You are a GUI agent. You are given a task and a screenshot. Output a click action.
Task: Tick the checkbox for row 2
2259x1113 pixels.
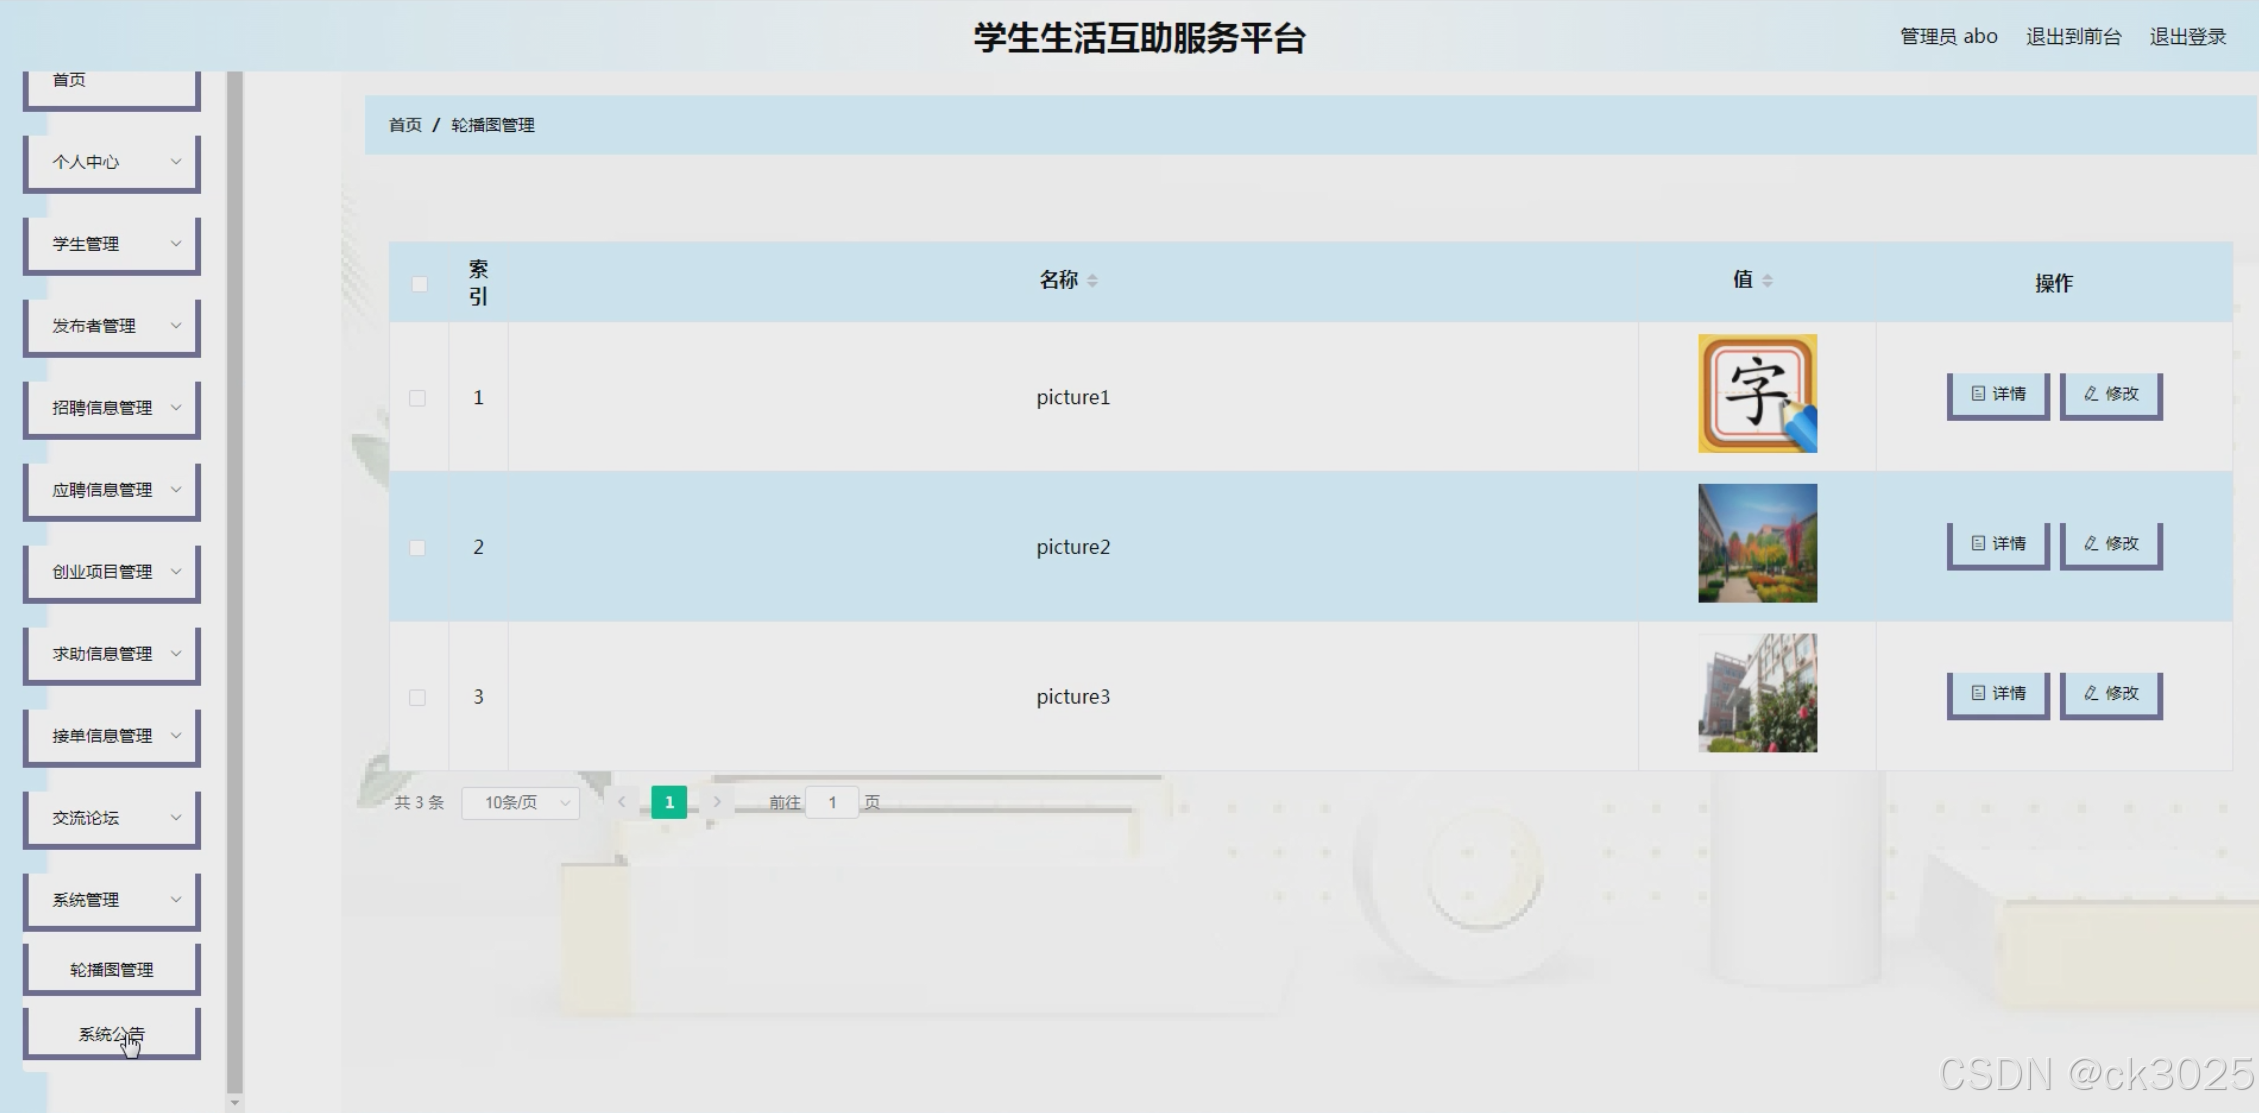point(417,548)
